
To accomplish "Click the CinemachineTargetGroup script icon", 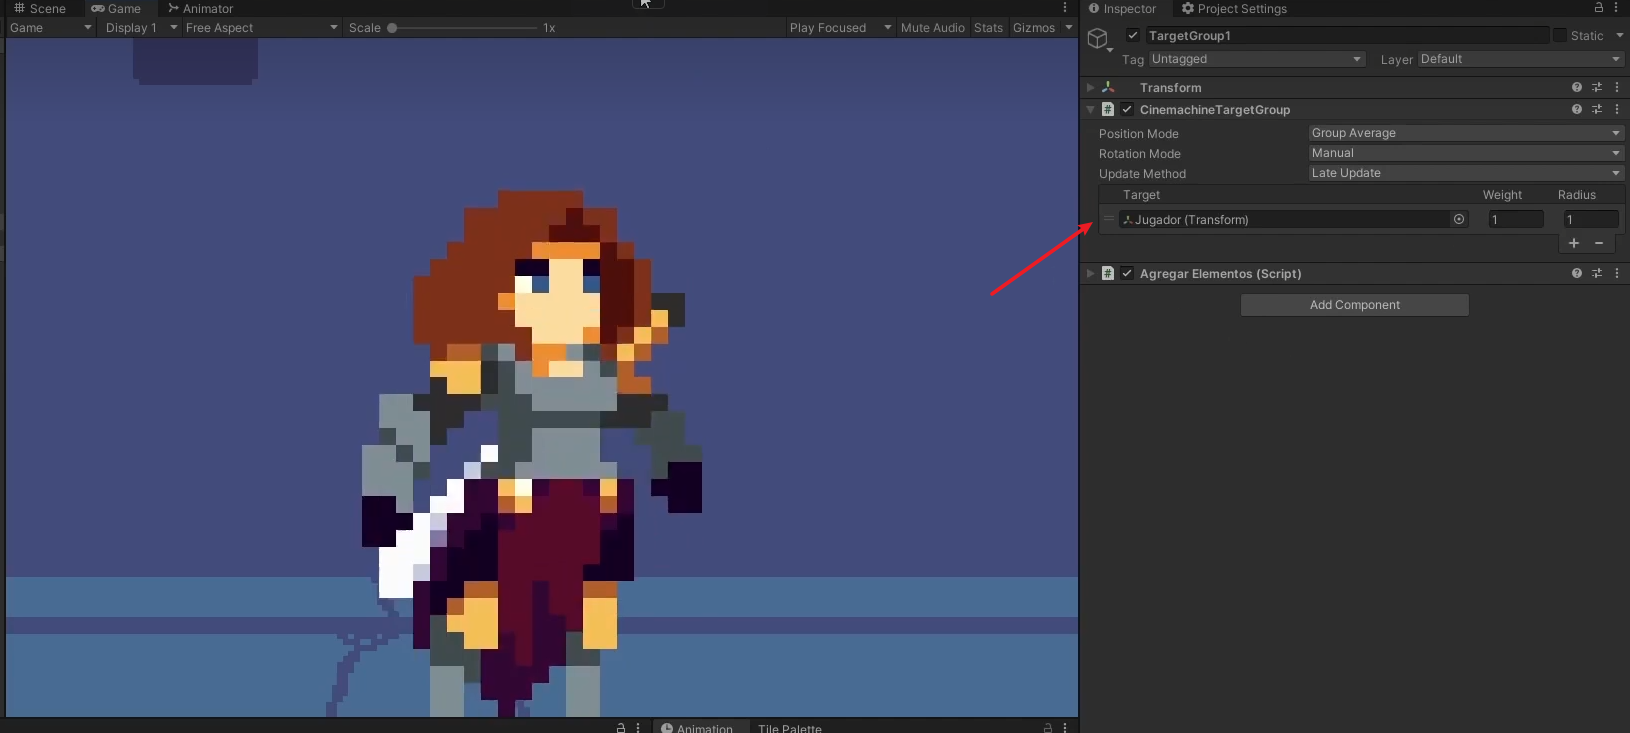I will pos(1108,109).
